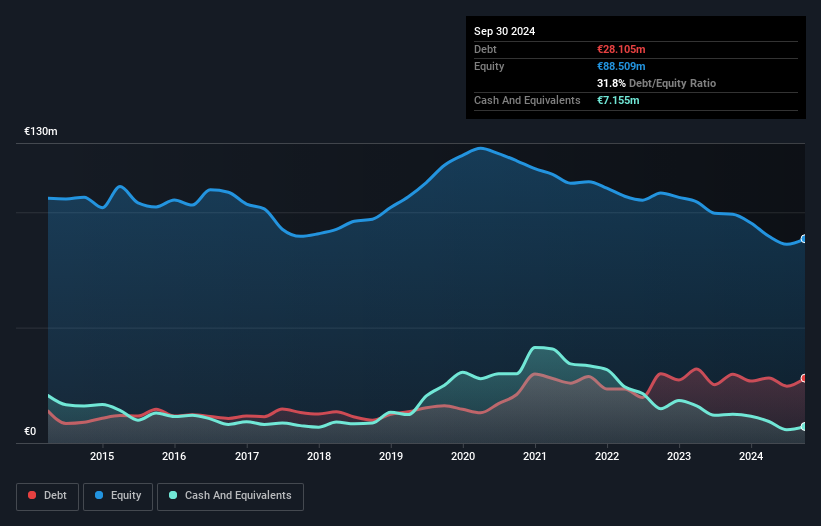821x526 pixels.
Task: Click the 2019 x-axis label
Action: coord(391,456)
